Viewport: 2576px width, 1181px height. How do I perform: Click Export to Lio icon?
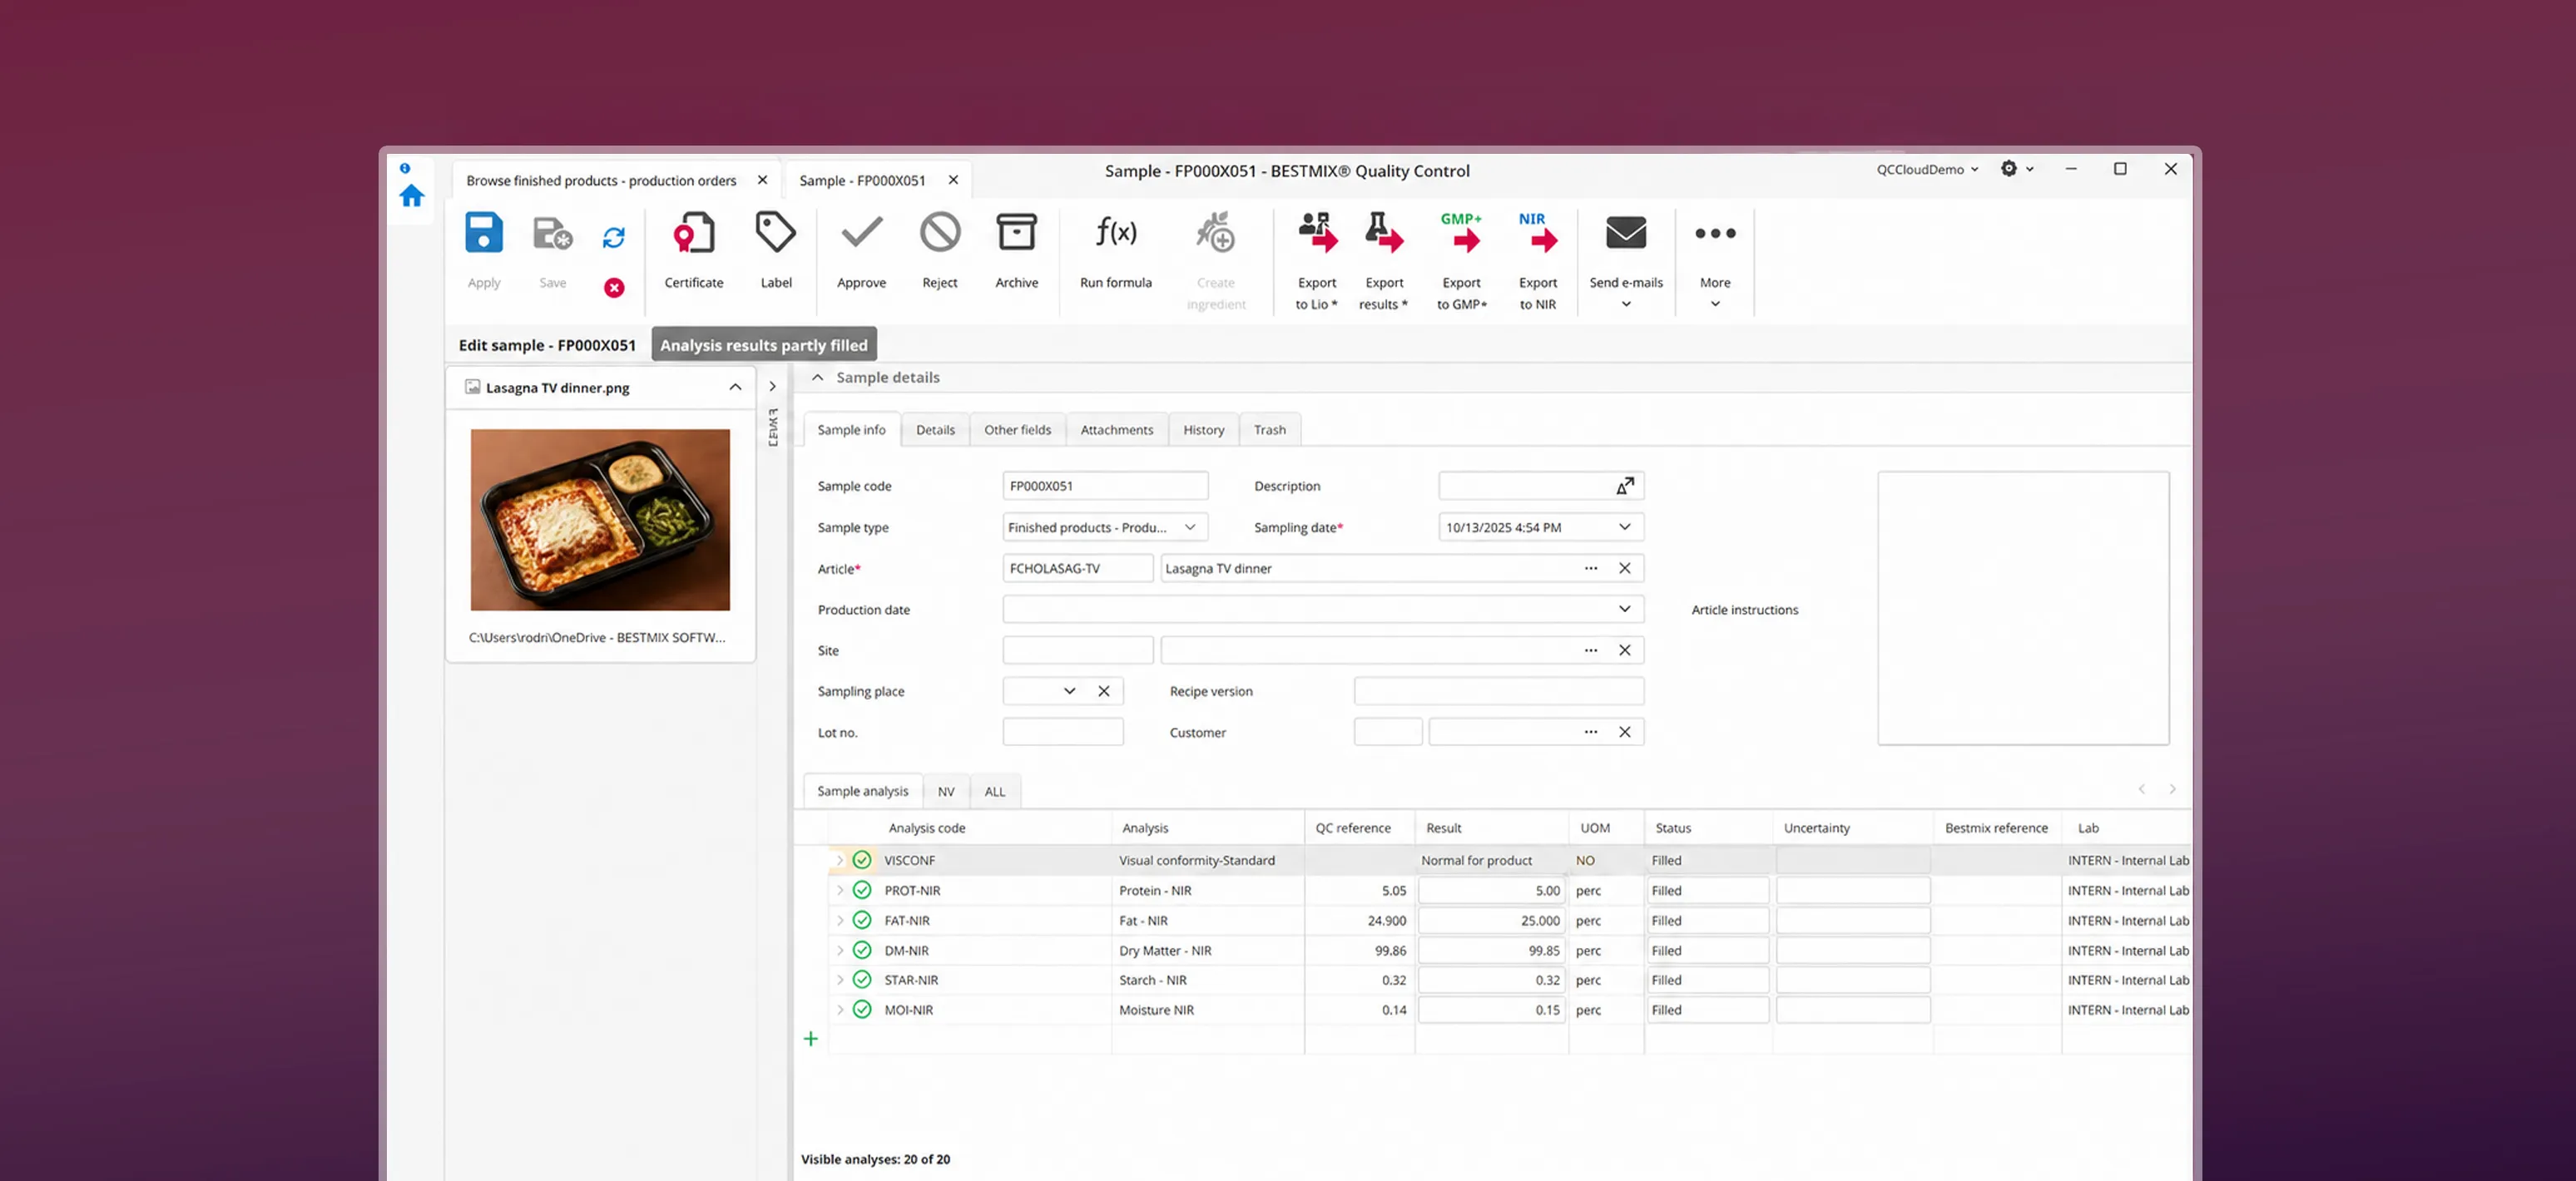[1317, 233]
